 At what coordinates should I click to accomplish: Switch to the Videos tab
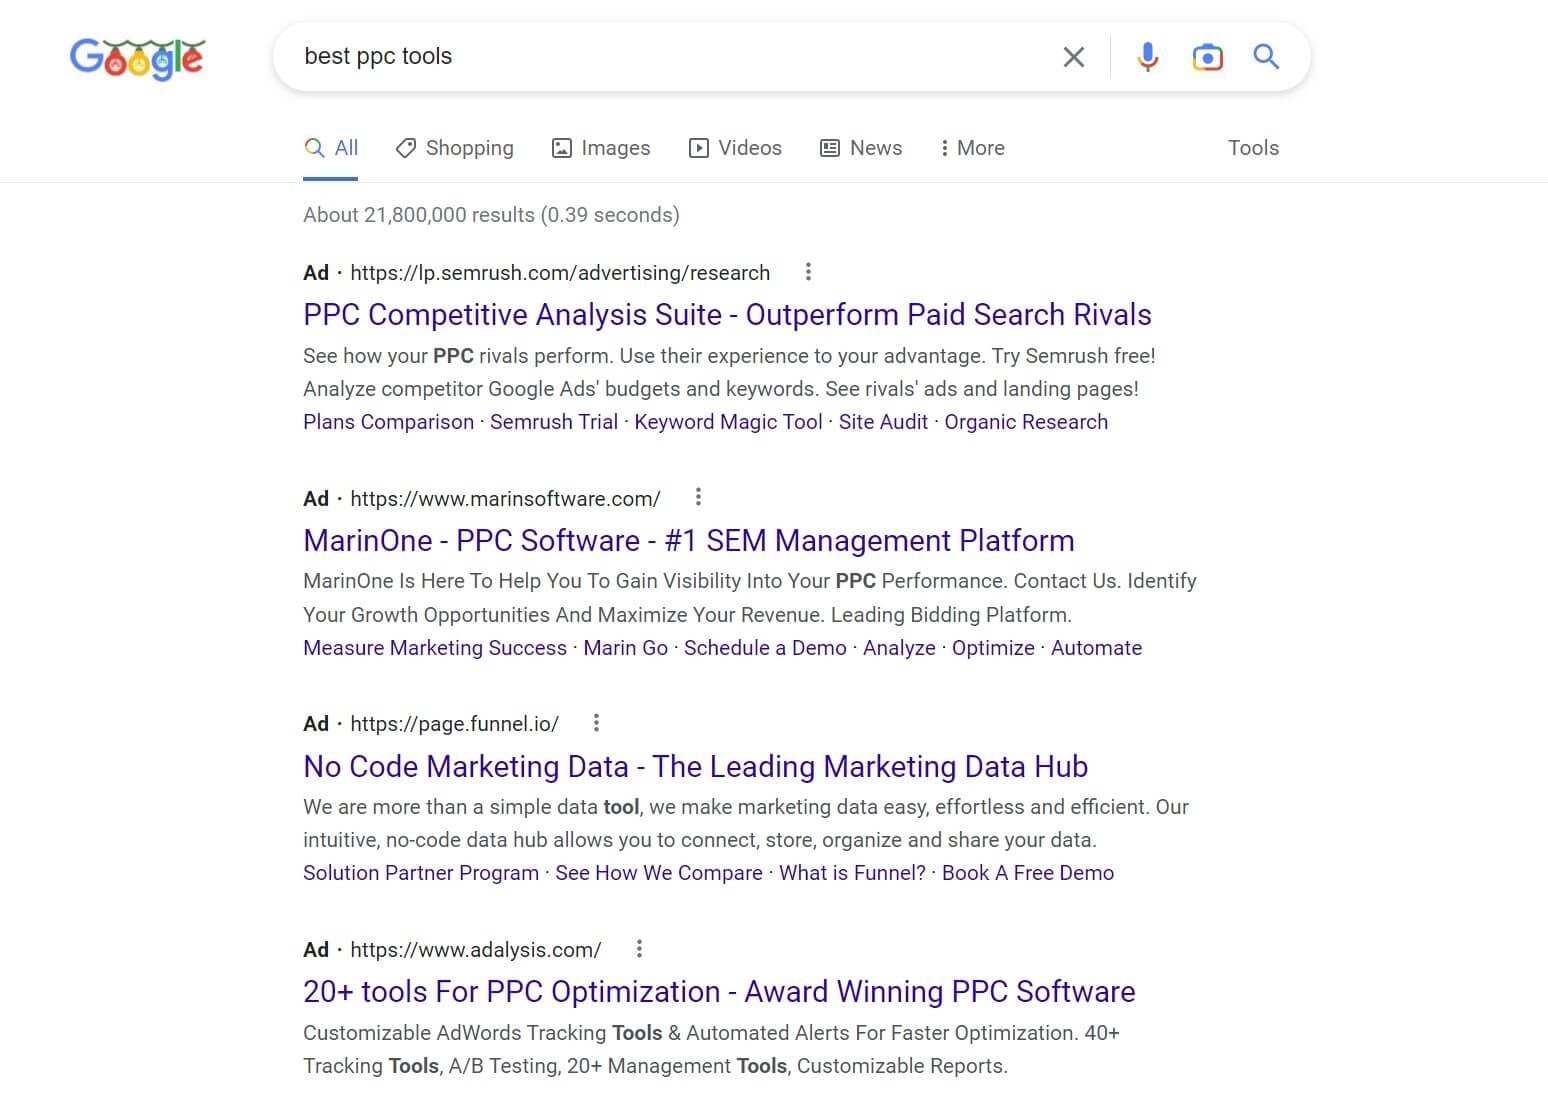[x=735, y=148]
